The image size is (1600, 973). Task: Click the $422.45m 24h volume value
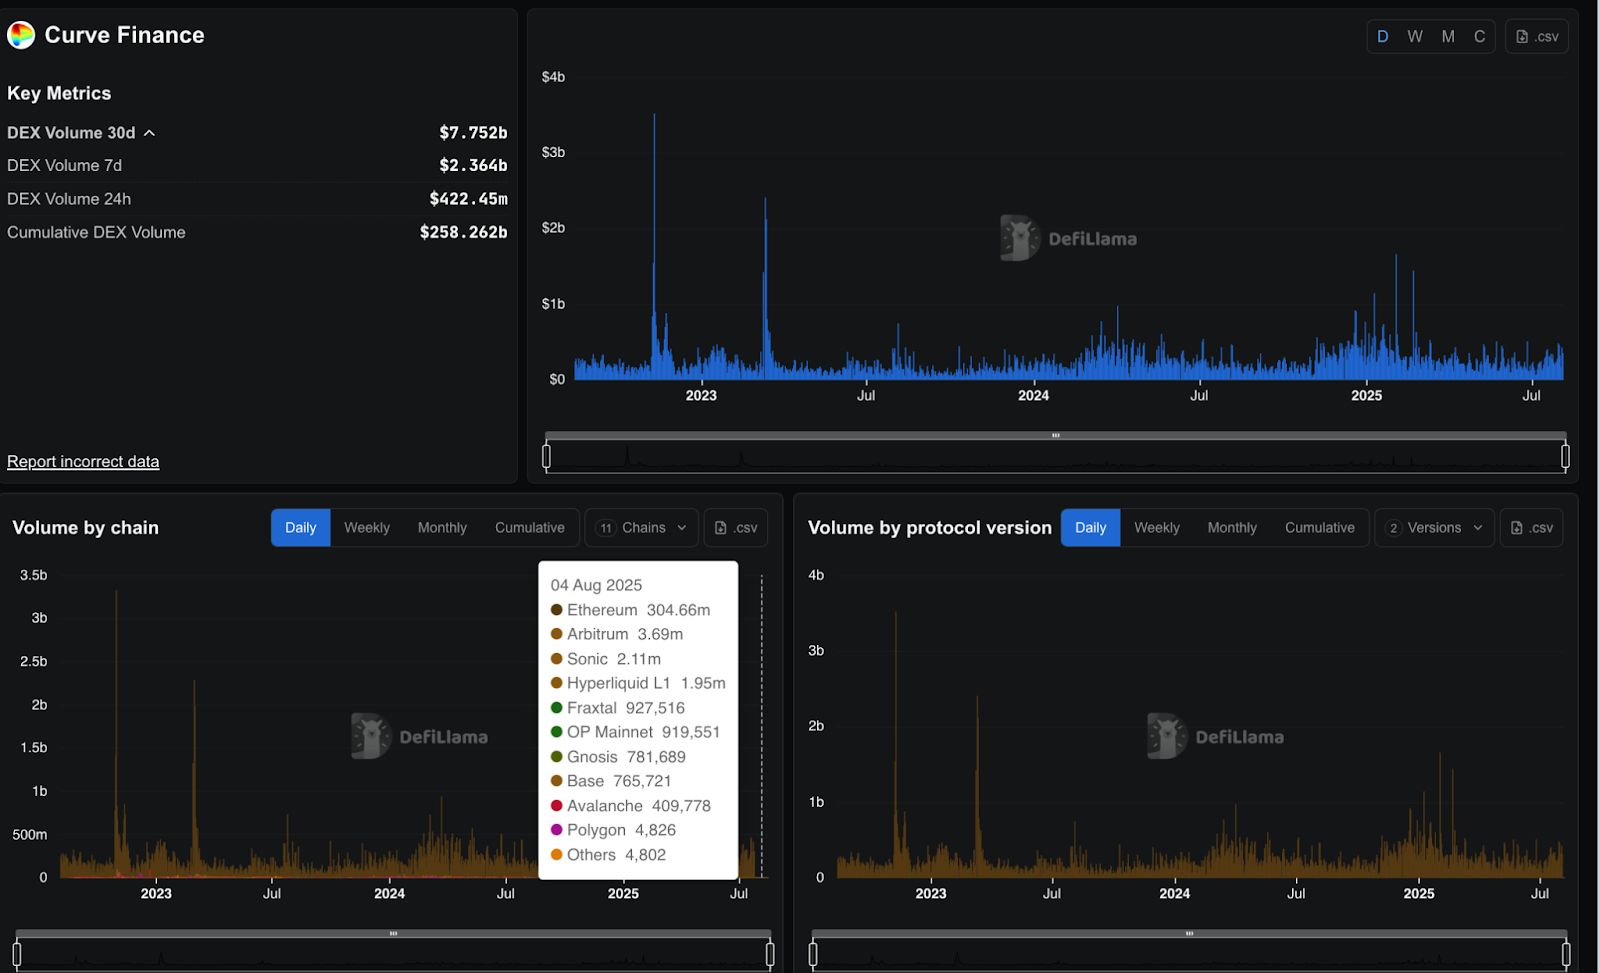pos(468,199)
